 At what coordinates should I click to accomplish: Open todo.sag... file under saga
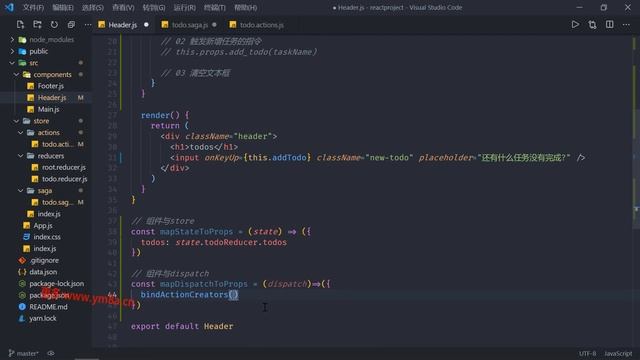58,202
